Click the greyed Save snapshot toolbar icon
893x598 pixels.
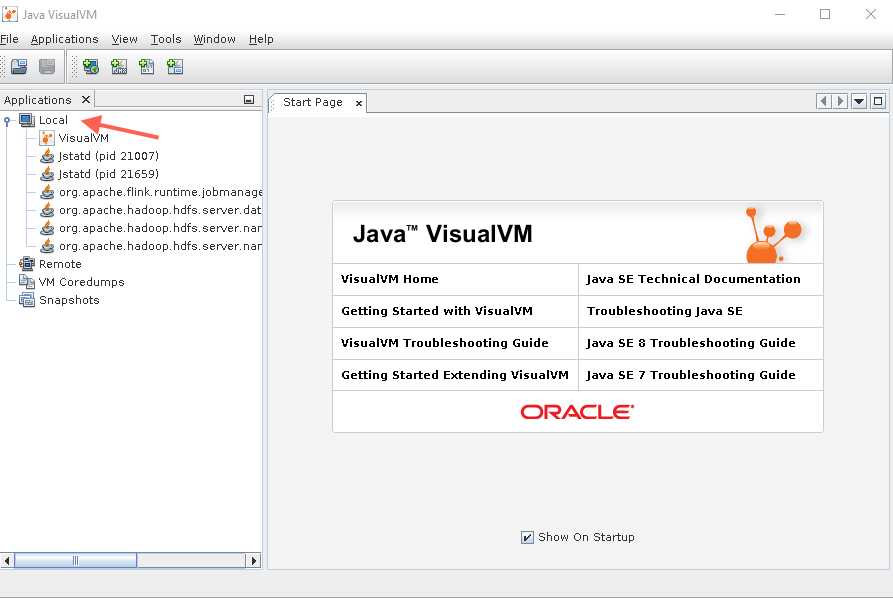click(47, 67)
